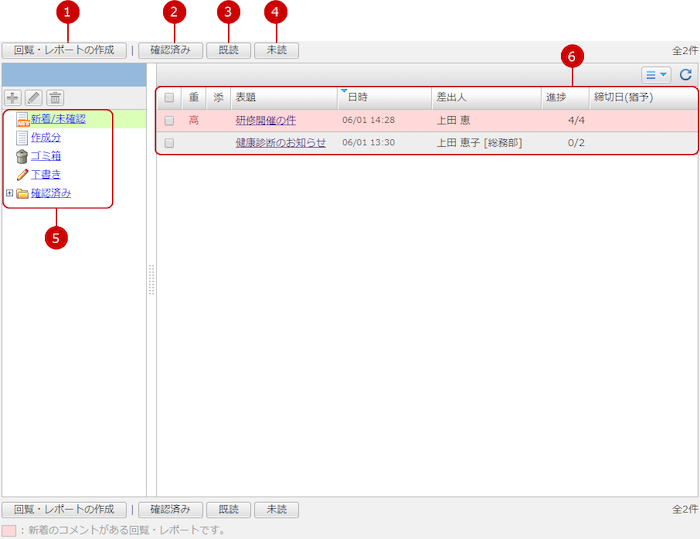Viewport: 700px width, 539px height.
Task: Click the add folder plus icon
Action: click(12, 97)
